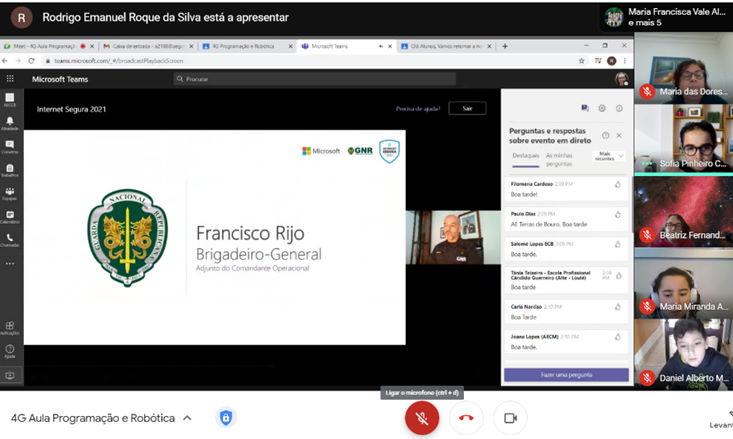Open Calendar in Teams sidebar

point(10,216)
